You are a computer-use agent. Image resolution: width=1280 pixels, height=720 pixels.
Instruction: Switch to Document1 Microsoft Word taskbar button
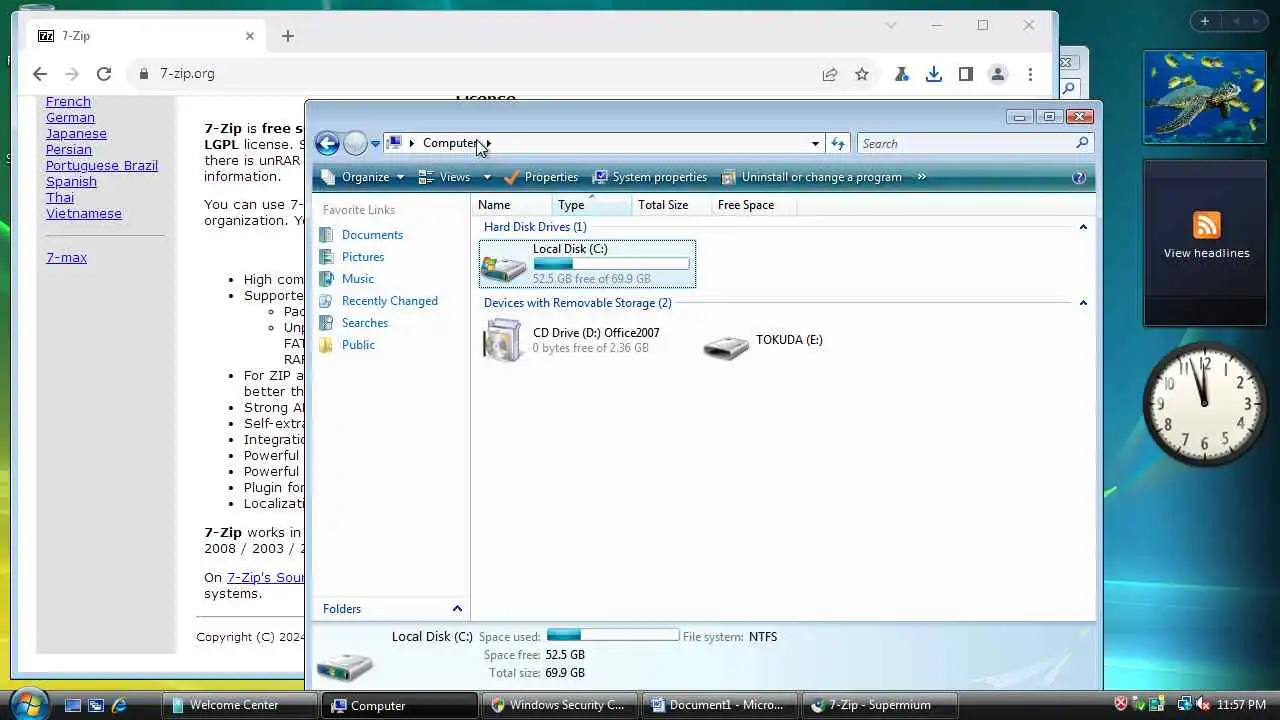719,705
